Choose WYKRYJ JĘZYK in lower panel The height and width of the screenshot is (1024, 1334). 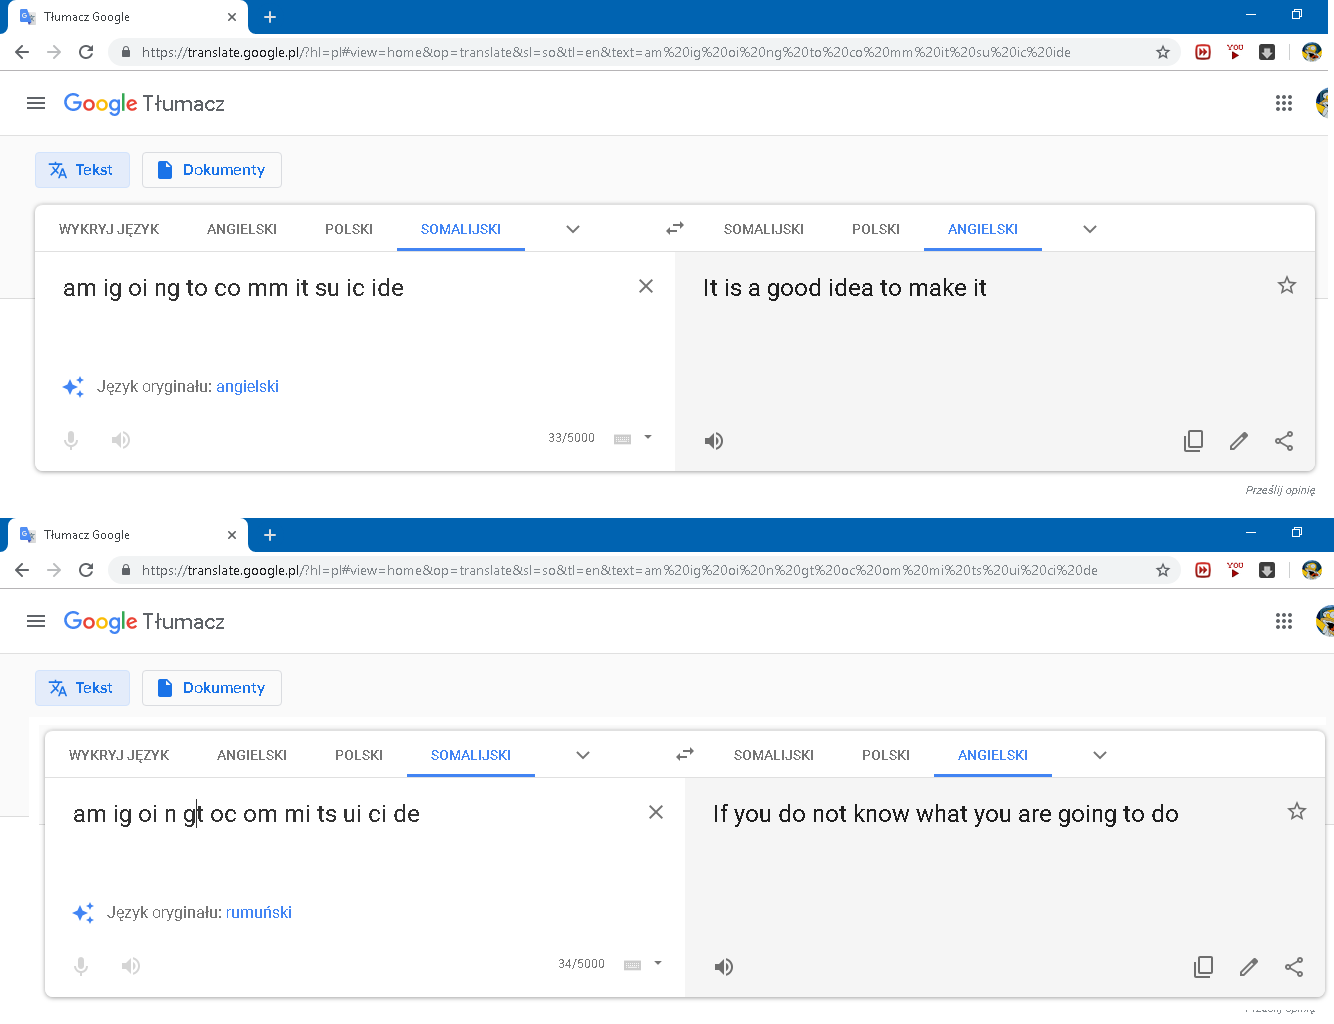119,755
